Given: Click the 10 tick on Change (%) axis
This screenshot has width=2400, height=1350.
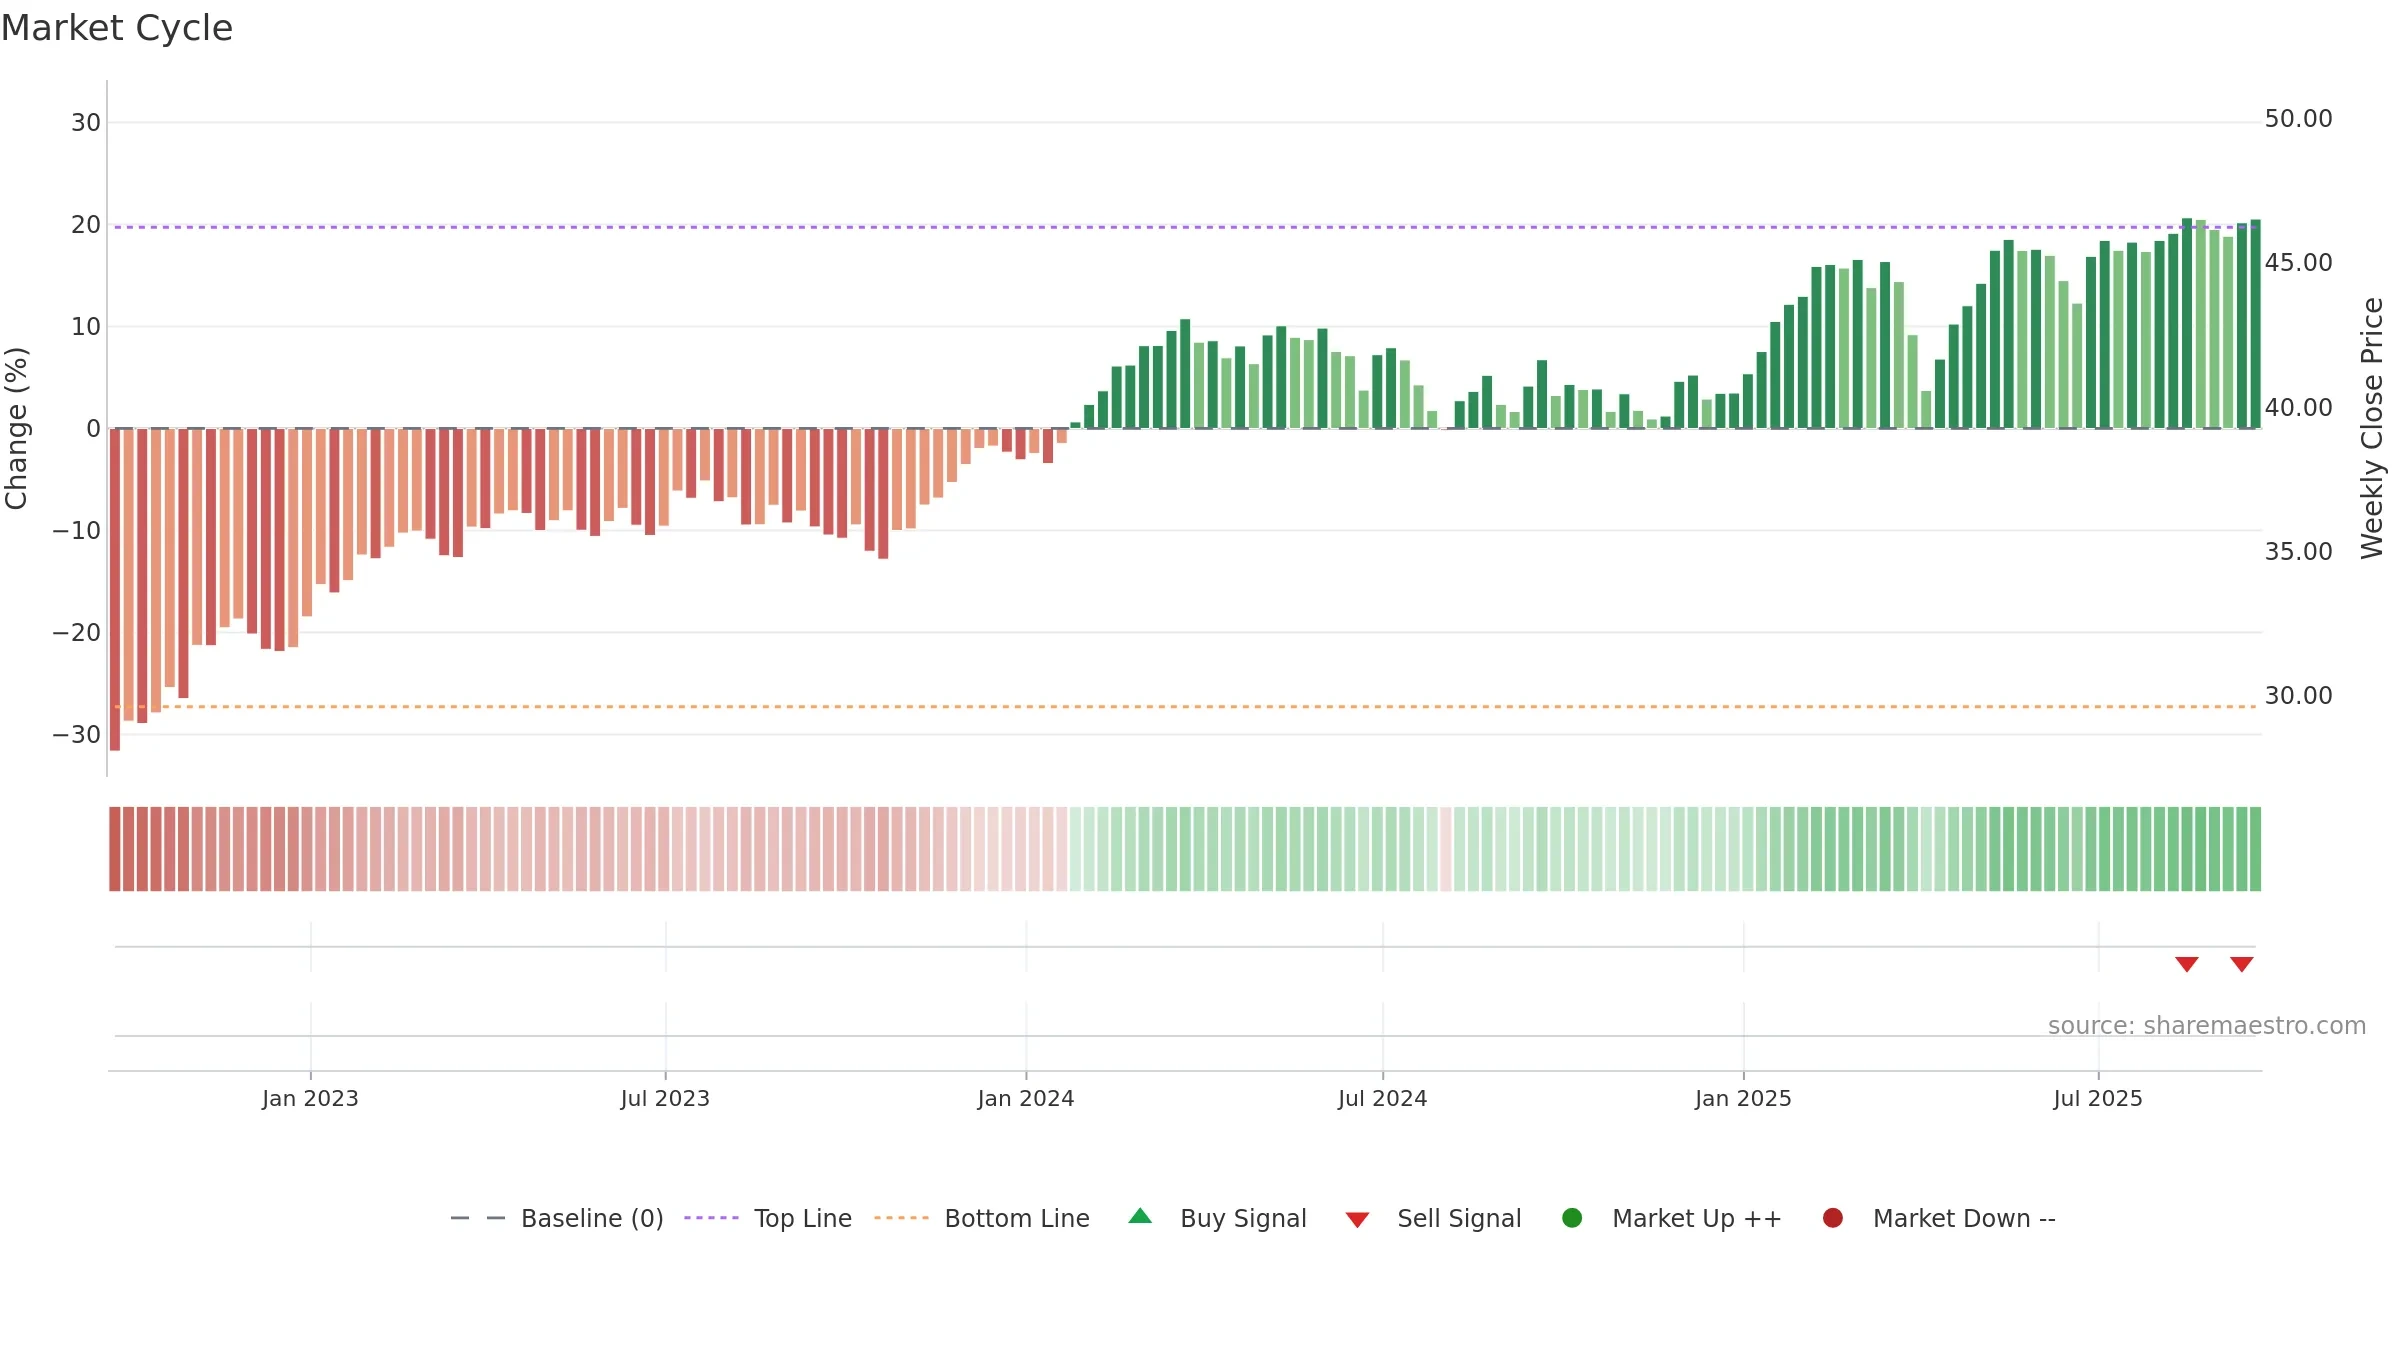Looking at the screenshot, I should (86, 327).
